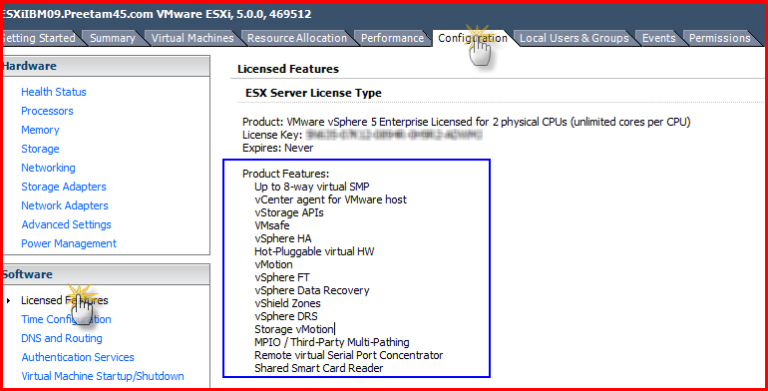Open the Virtual Machines tab
768x391 pixels.
(x=192, y=38)
